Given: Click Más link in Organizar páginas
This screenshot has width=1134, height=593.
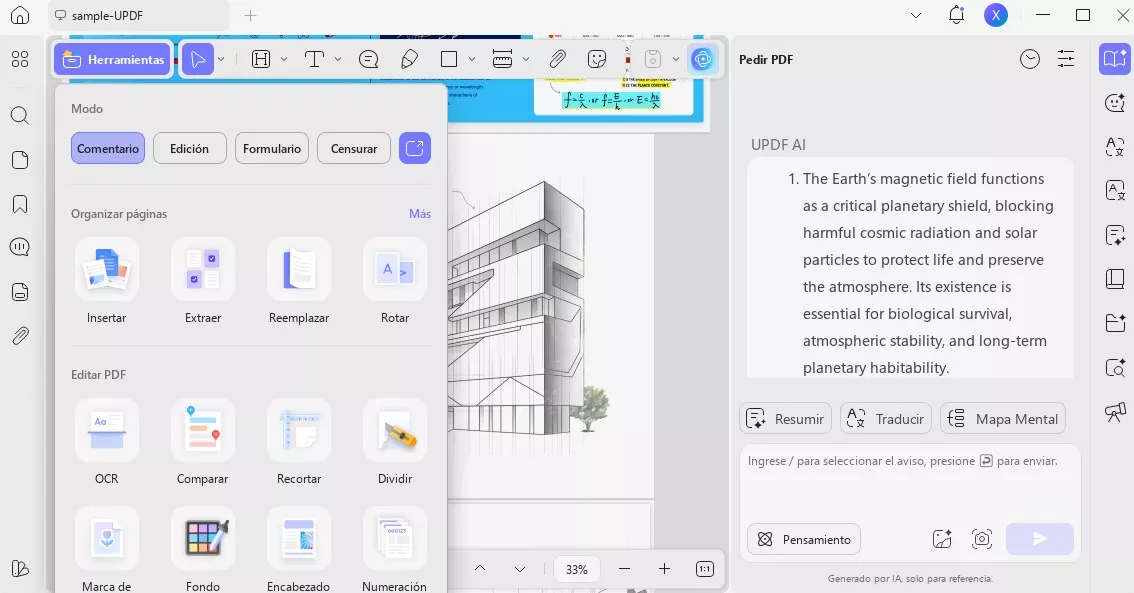Looking at the screenshot, I should (419, 213).
